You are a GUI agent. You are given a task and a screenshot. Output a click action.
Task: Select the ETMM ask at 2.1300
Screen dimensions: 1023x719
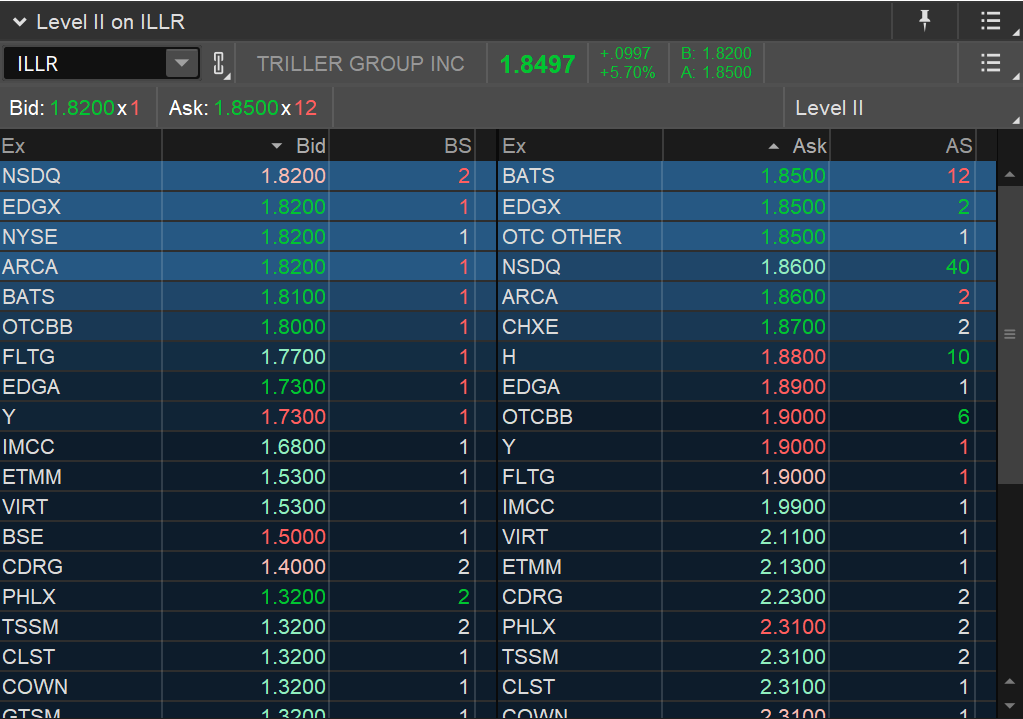pyautogui.click(x=747, y=566)
